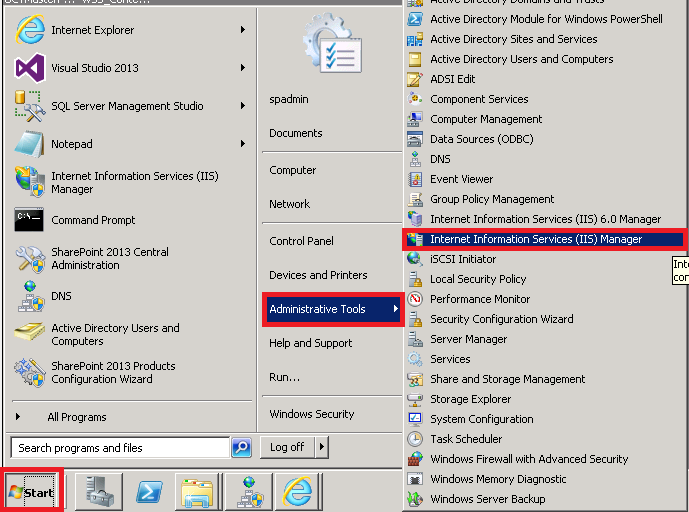This screenshot has height=512, width=689.
Task: Select System Configuration
Action: (x=482, y=419)
